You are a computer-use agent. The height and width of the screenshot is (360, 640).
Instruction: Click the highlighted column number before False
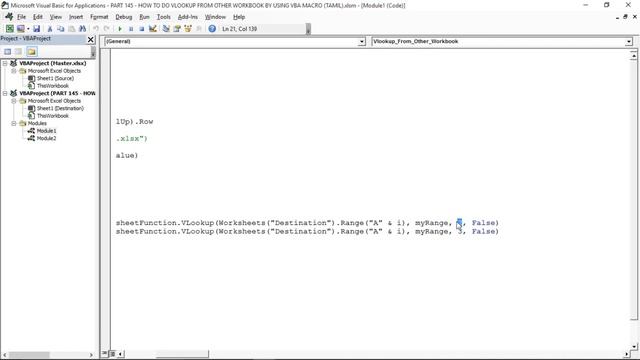(x=459, y=223)
